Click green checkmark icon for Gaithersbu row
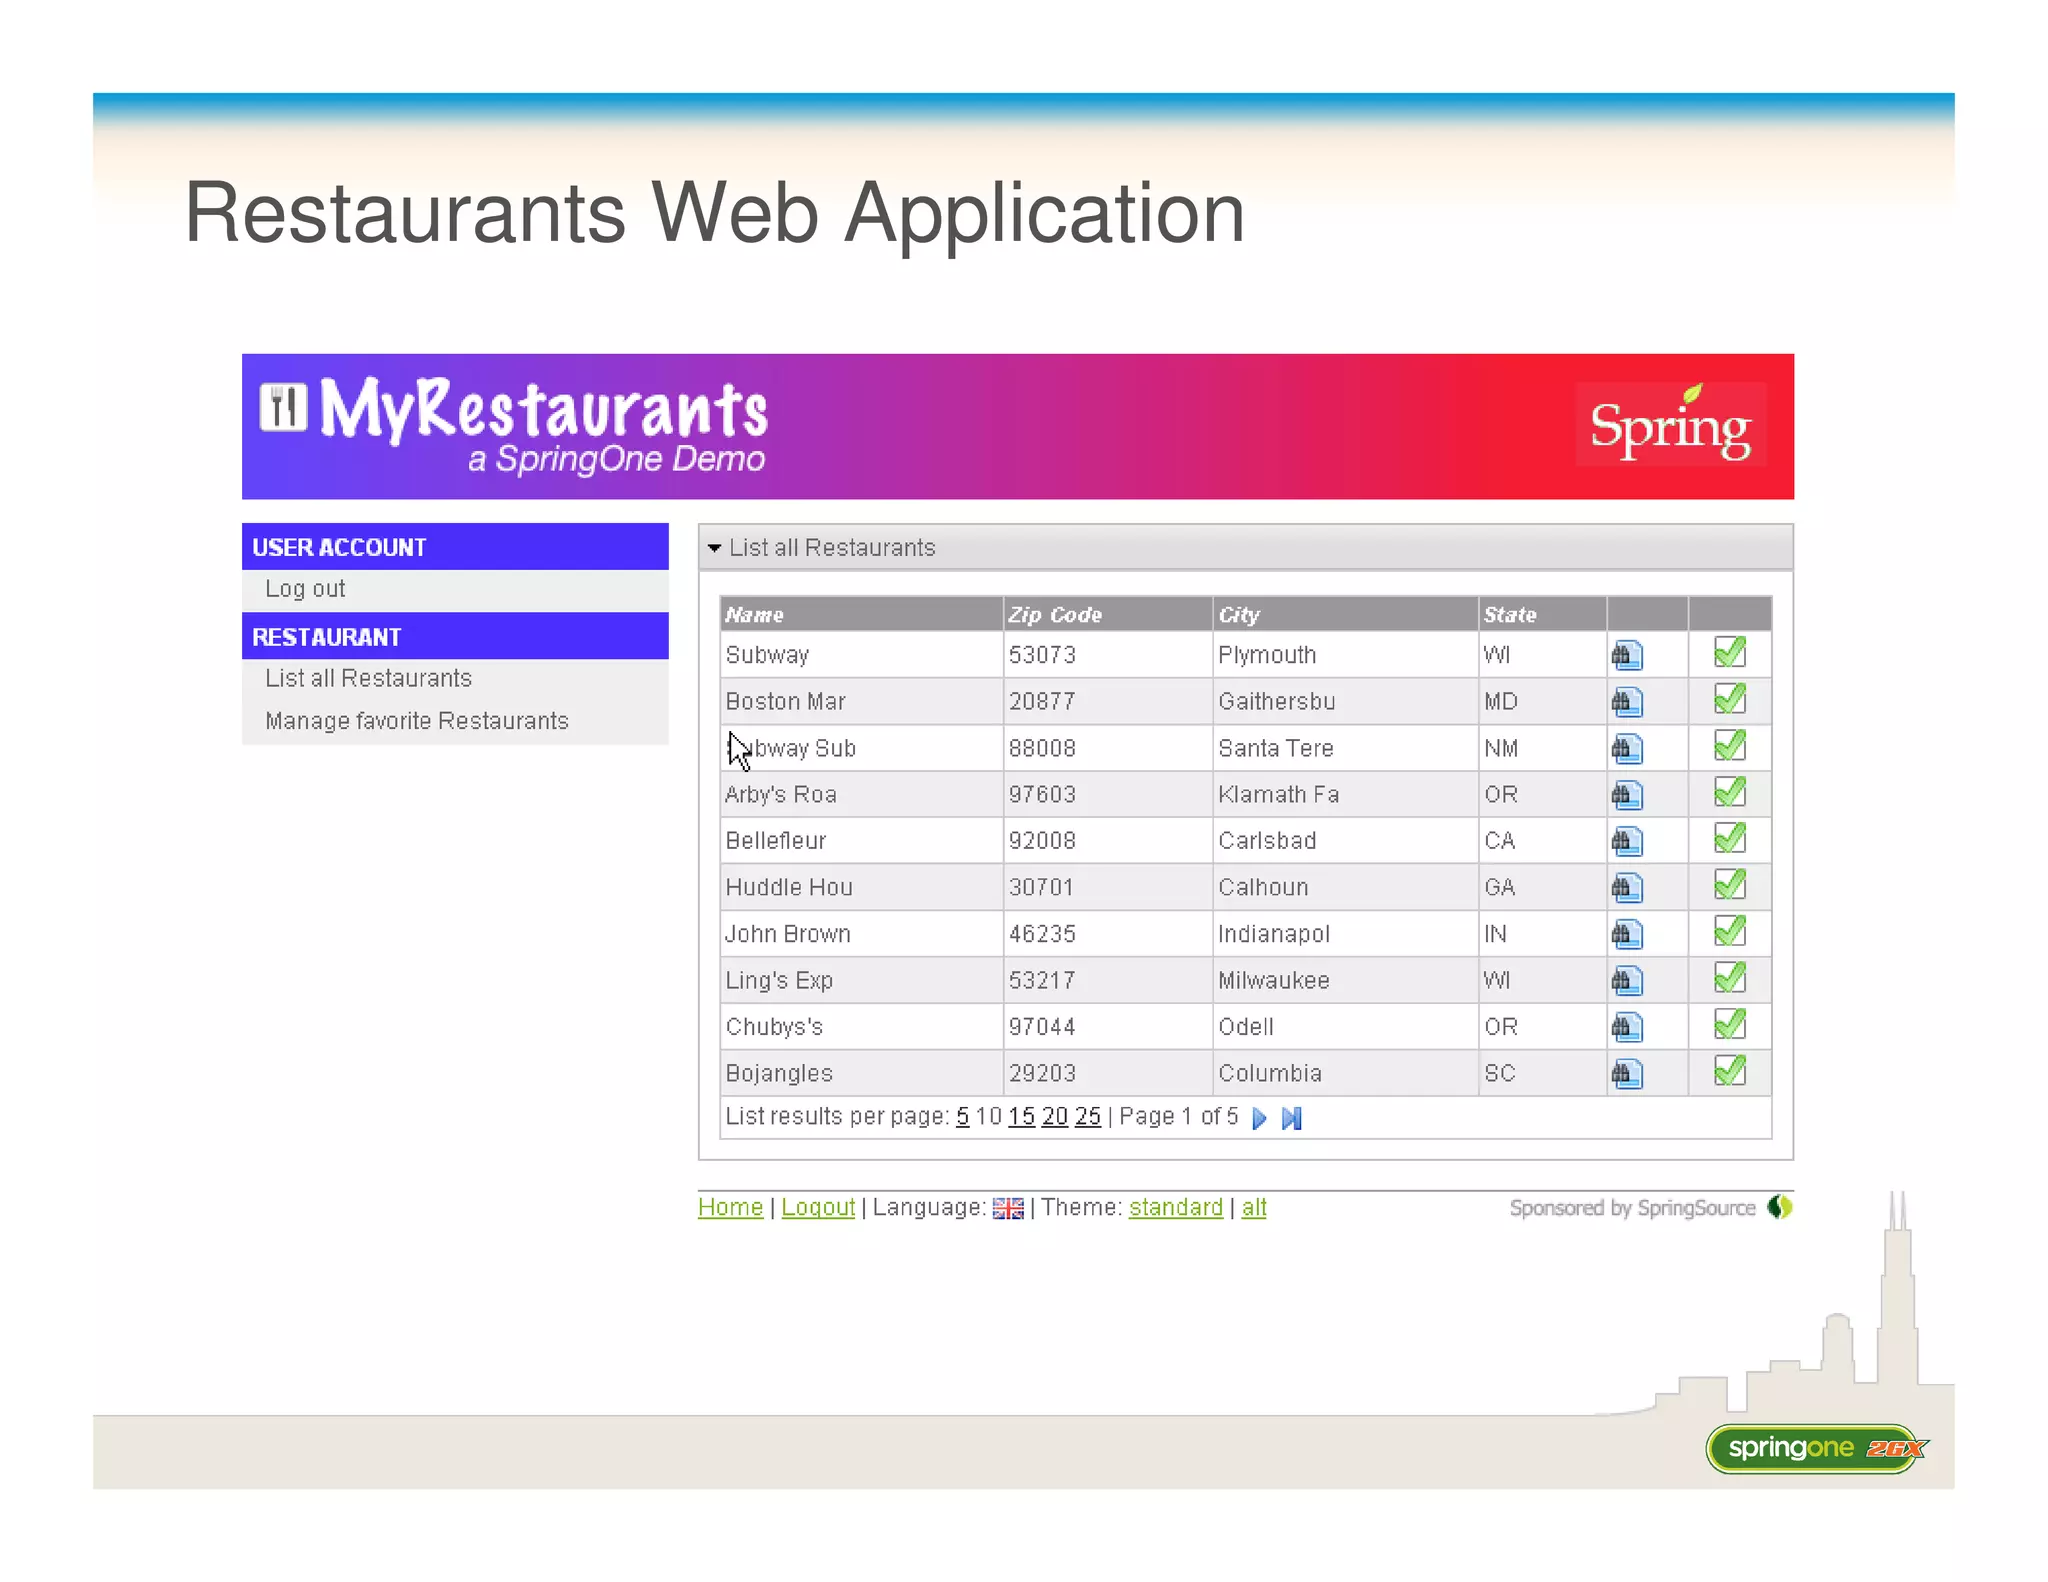Image resolution: width=2048 pixels, height=1582 pixels. 1730,699
